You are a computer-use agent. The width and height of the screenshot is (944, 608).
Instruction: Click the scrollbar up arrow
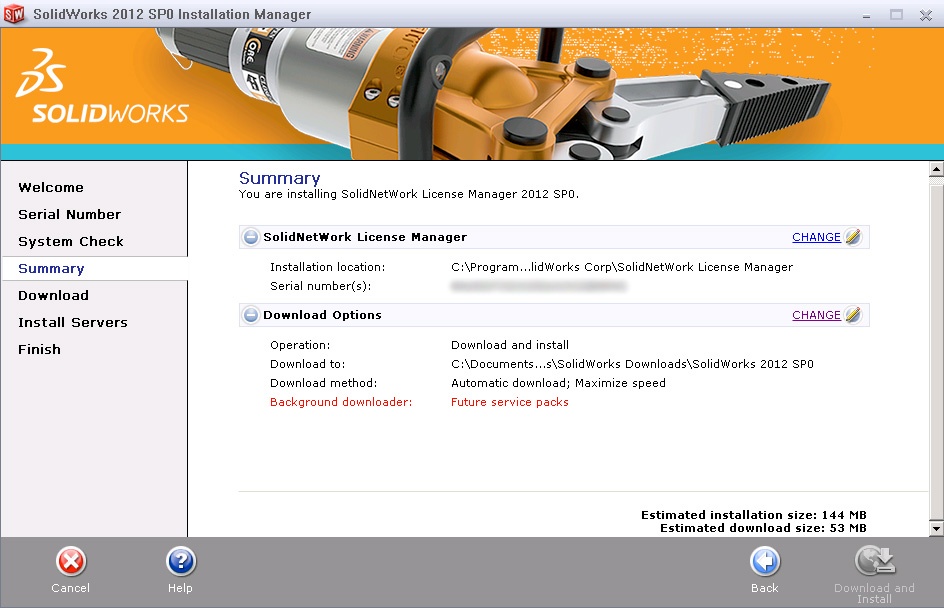click(x=936, y=169)
